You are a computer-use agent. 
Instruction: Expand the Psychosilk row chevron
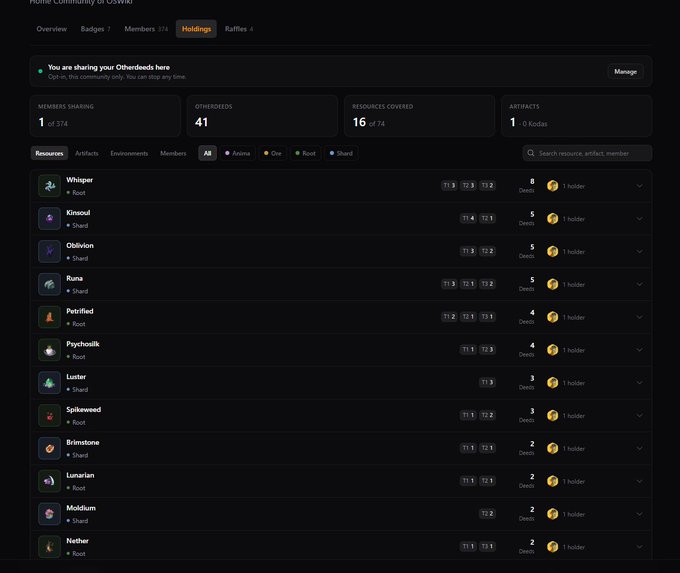point(639,350)
